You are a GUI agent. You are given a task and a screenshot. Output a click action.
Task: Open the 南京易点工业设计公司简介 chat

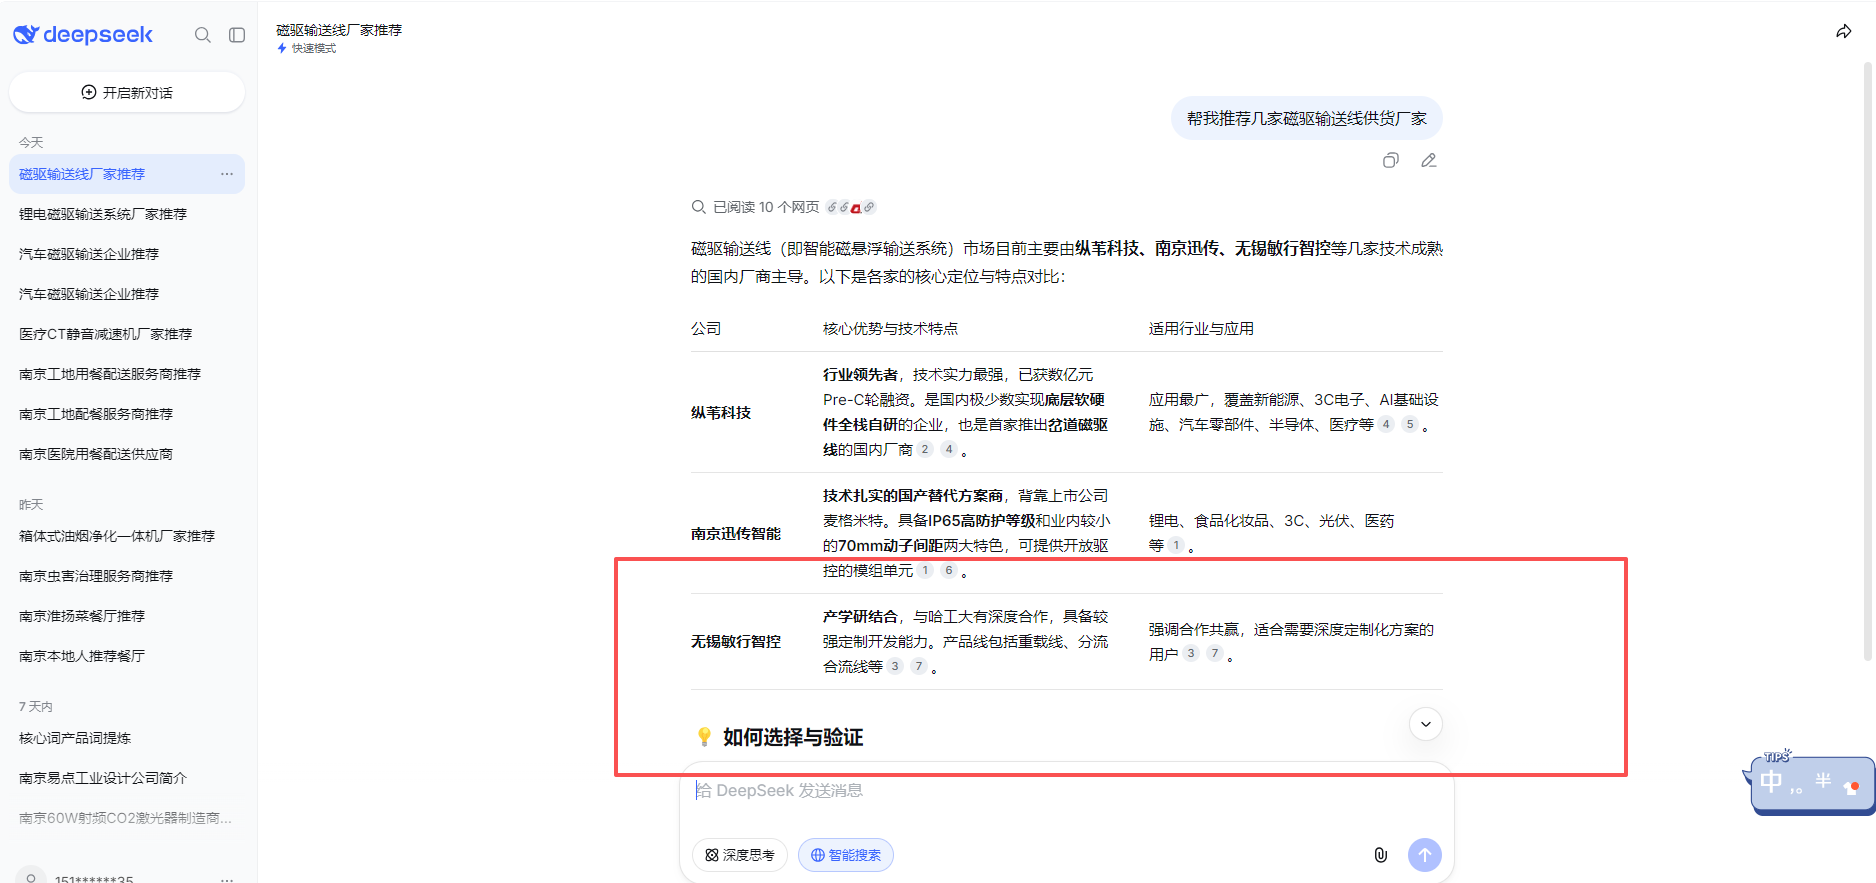pos(127,778)
